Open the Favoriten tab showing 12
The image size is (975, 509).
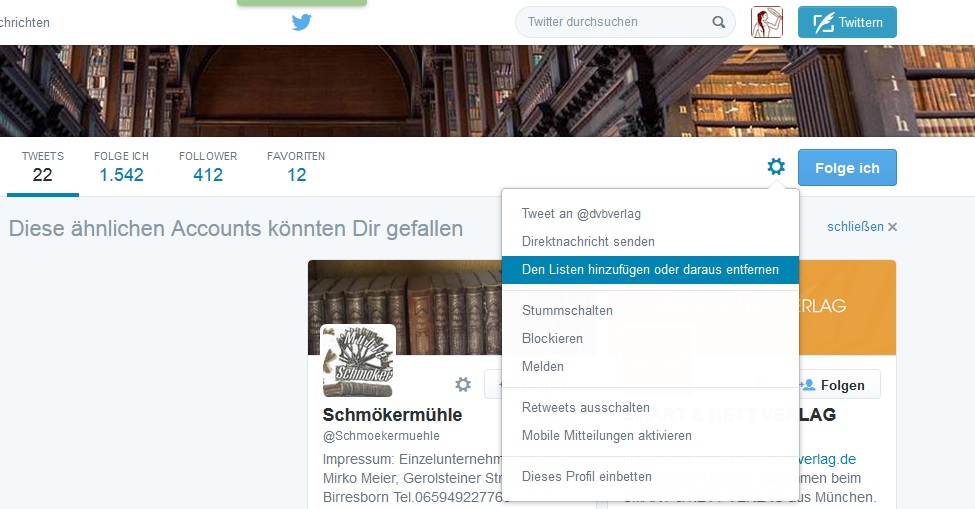[x=296, y=167]
